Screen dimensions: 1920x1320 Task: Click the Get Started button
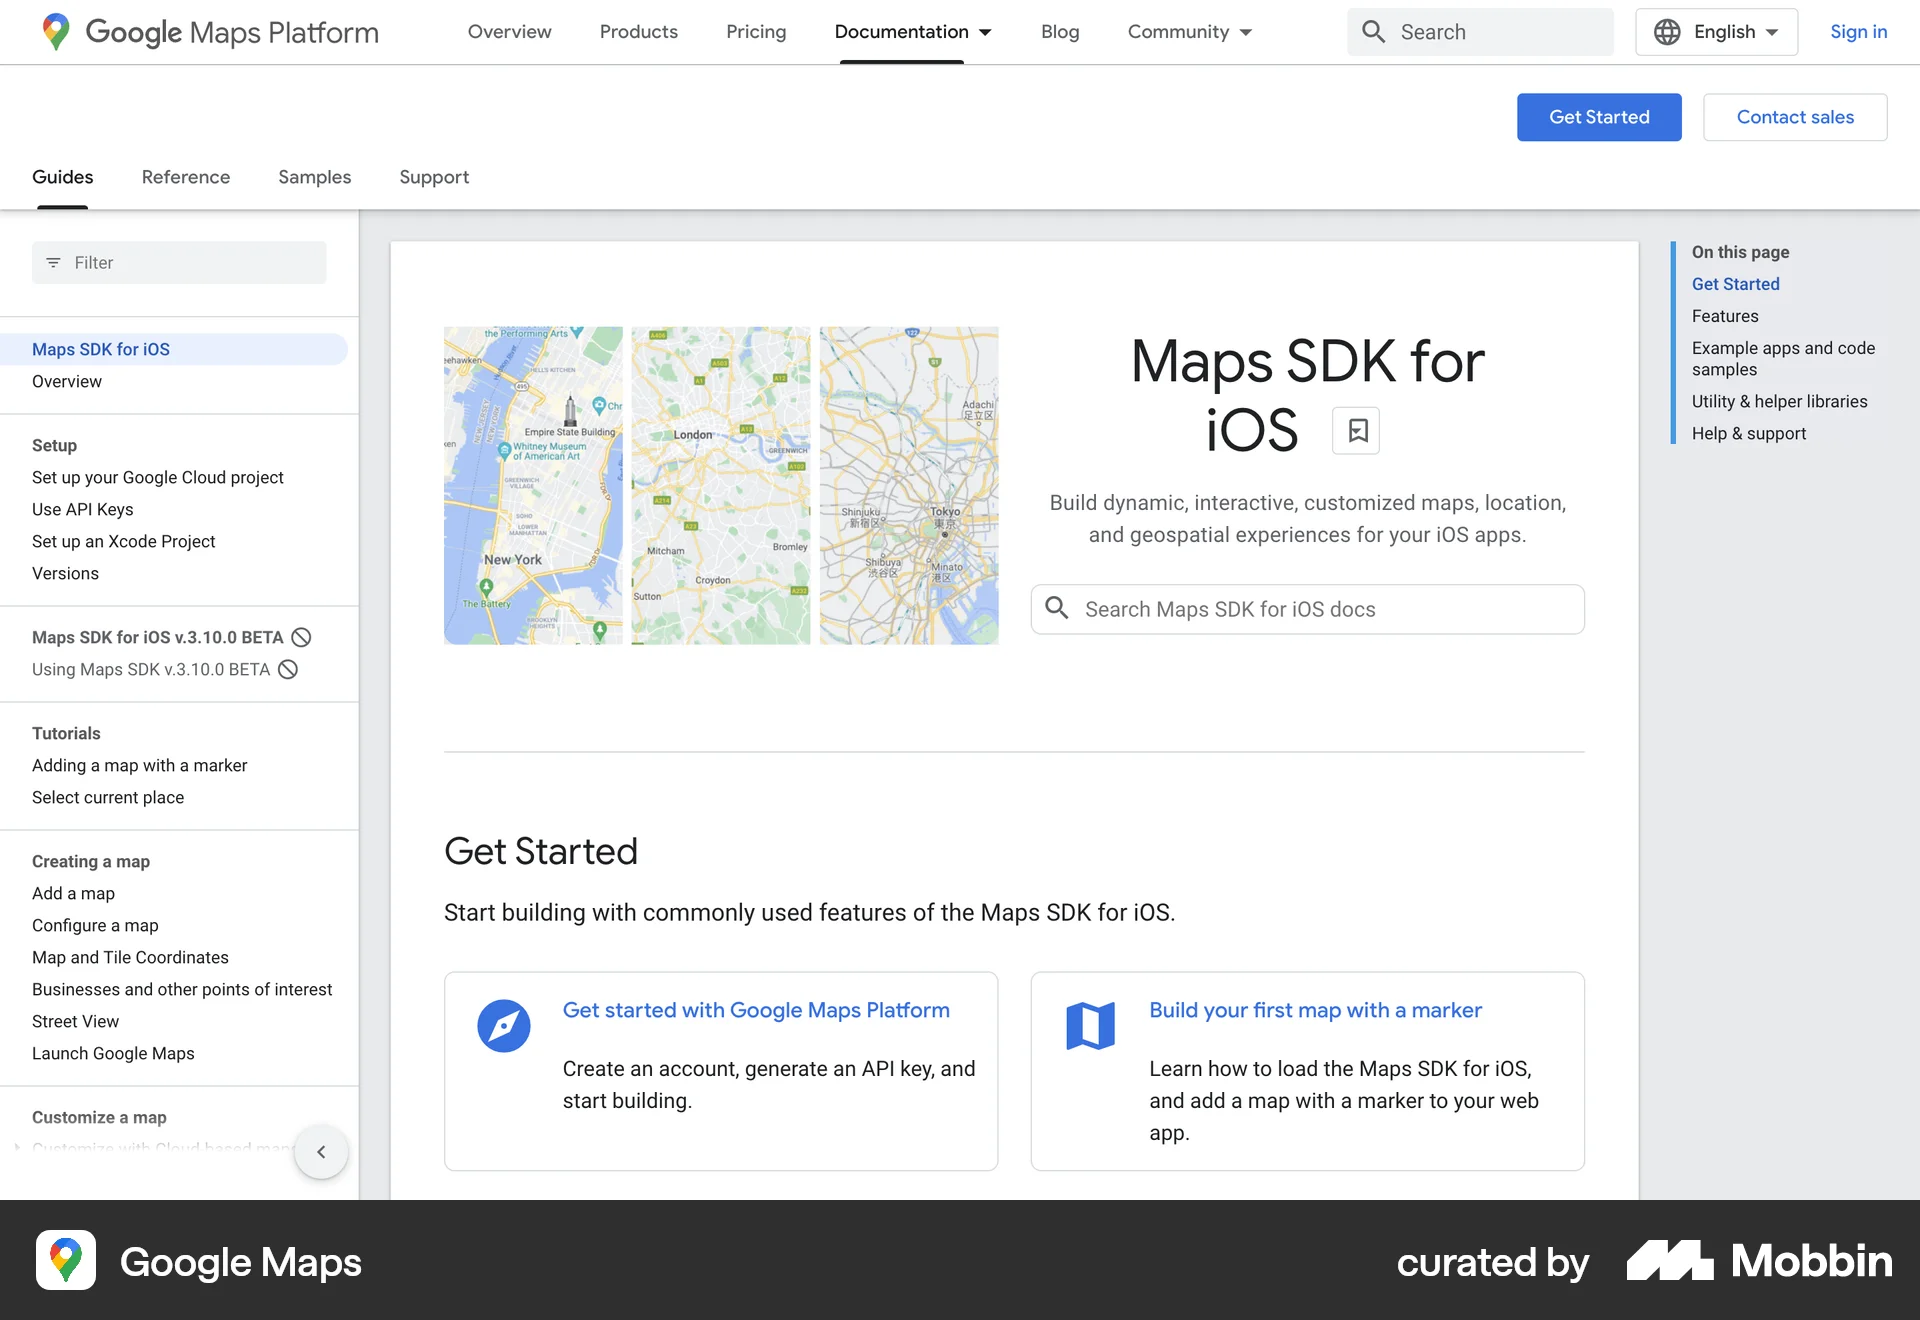(x=1598, y=117)
